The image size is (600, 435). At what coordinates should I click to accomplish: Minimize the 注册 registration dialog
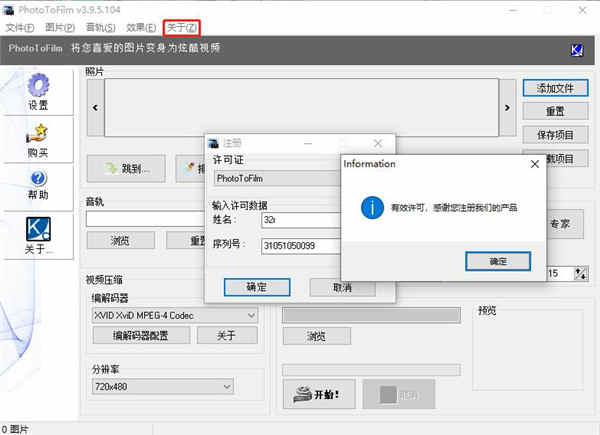(x=308, y=143)
